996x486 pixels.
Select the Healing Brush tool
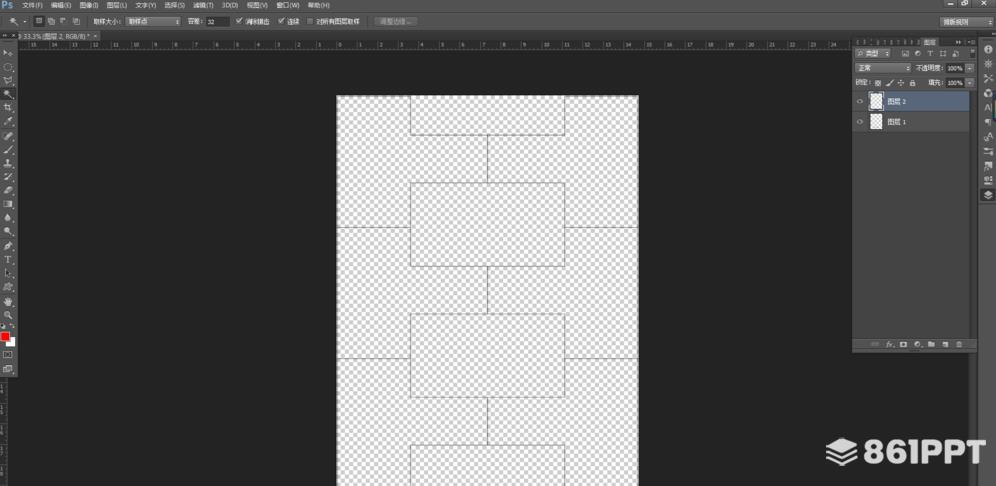tap(8, 136)
